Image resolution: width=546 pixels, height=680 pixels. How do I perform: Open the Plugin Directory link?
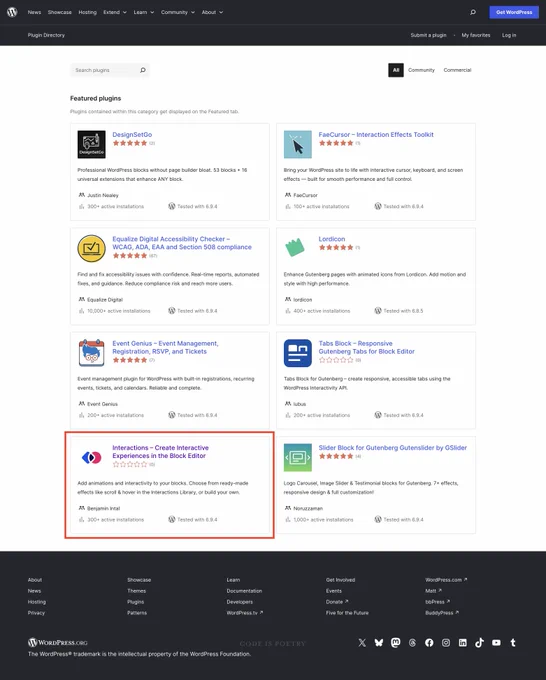coord(46,35)
